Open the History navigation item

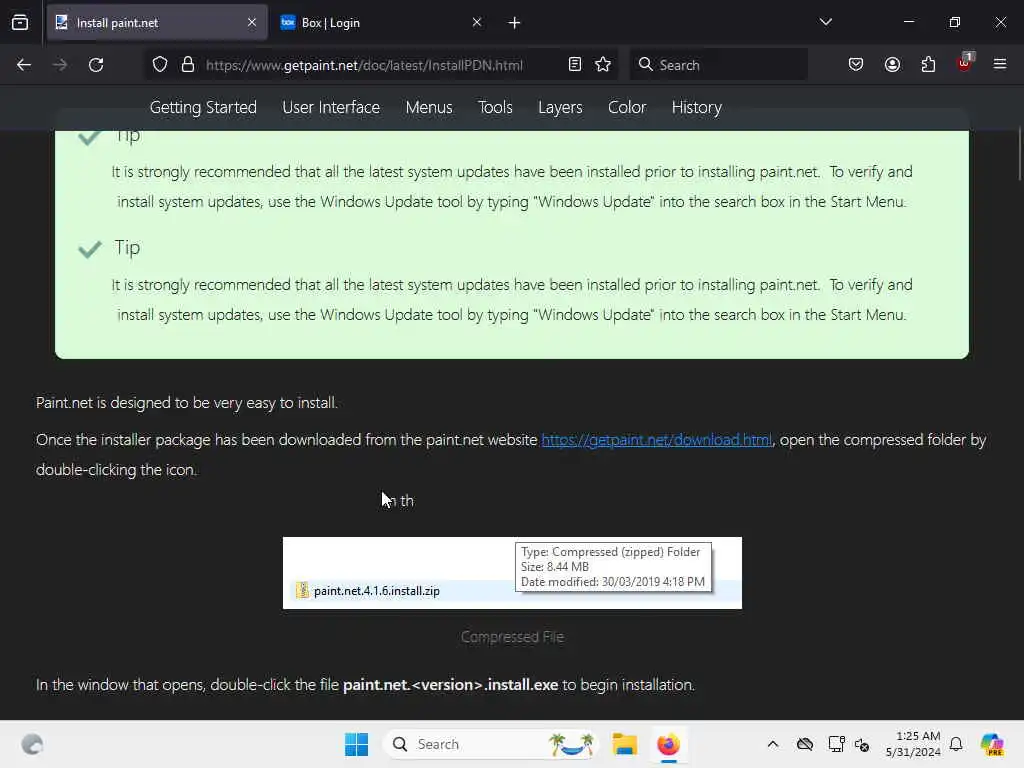coord(697,107)
